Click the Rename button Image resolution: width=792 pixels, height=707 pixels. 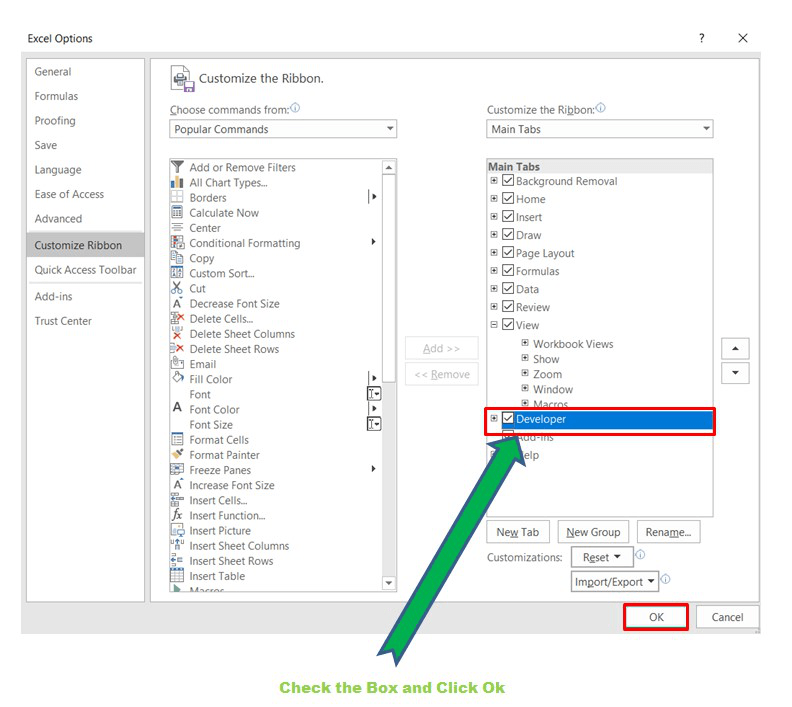pos(668,532)
